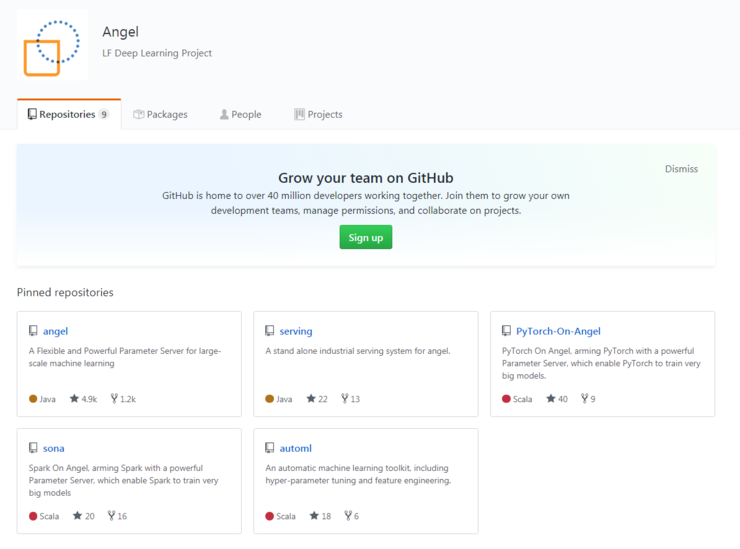Click the fork icon on angel repository
The image size is (740, 549).
click(112, 399)
